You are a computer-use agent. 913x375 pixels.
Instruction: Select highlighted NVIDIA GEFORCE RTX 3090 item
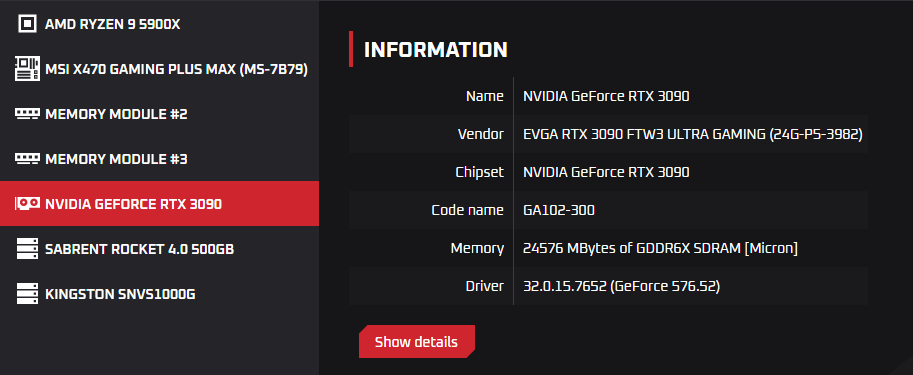(x=160, y=203)
